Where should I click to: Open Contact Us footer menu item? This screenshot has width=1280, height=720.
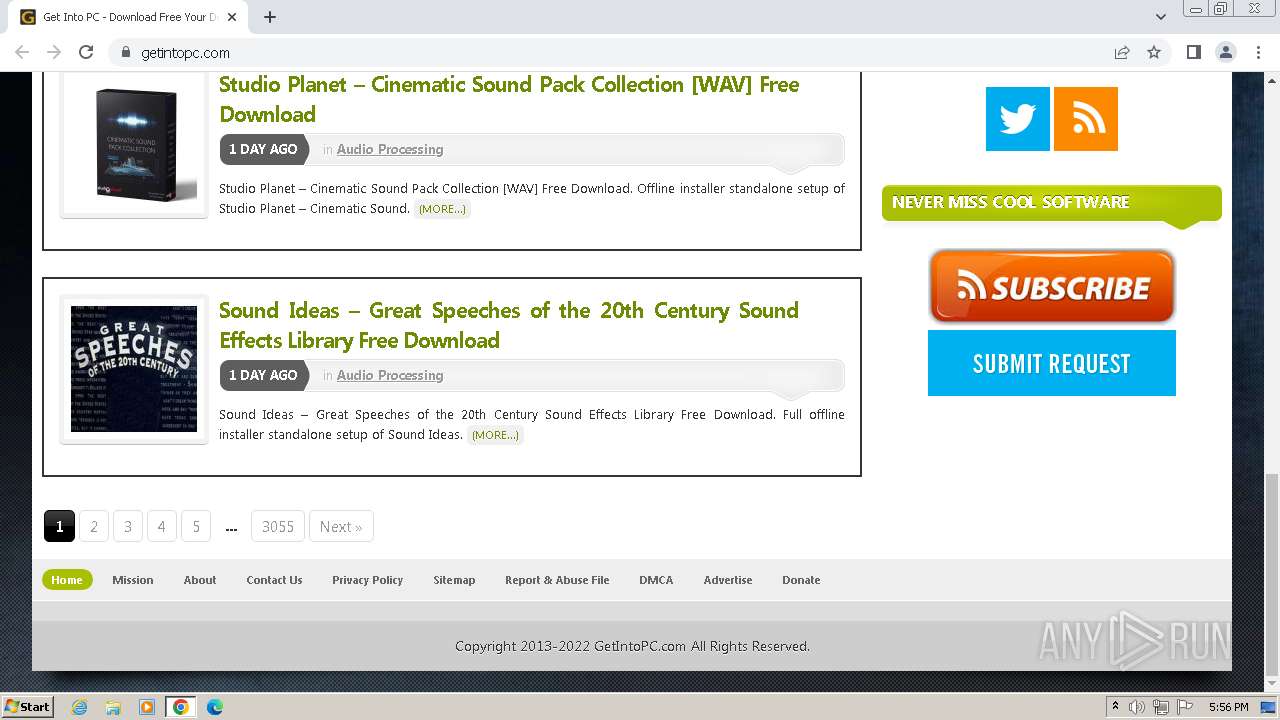click(x=274, y=580)
